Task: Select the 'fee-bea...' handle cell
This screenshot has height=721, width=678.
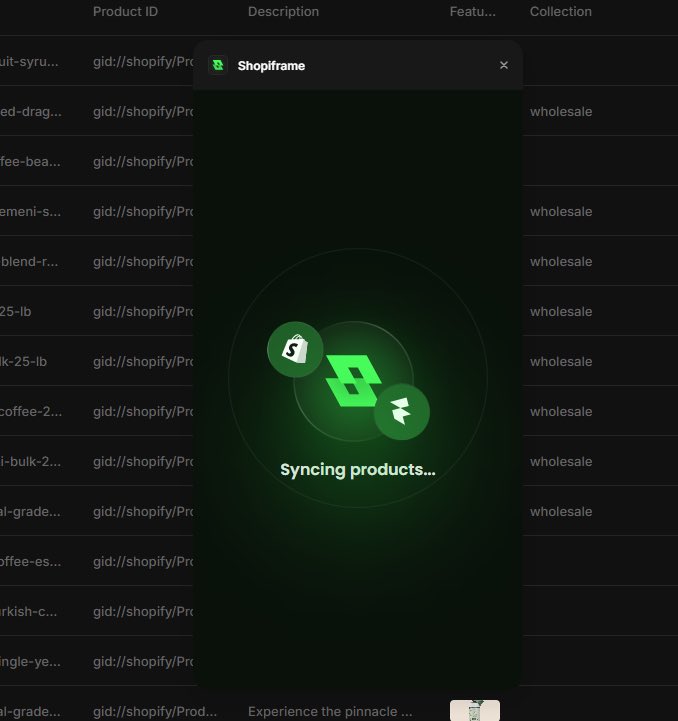Action: point(30,162)
